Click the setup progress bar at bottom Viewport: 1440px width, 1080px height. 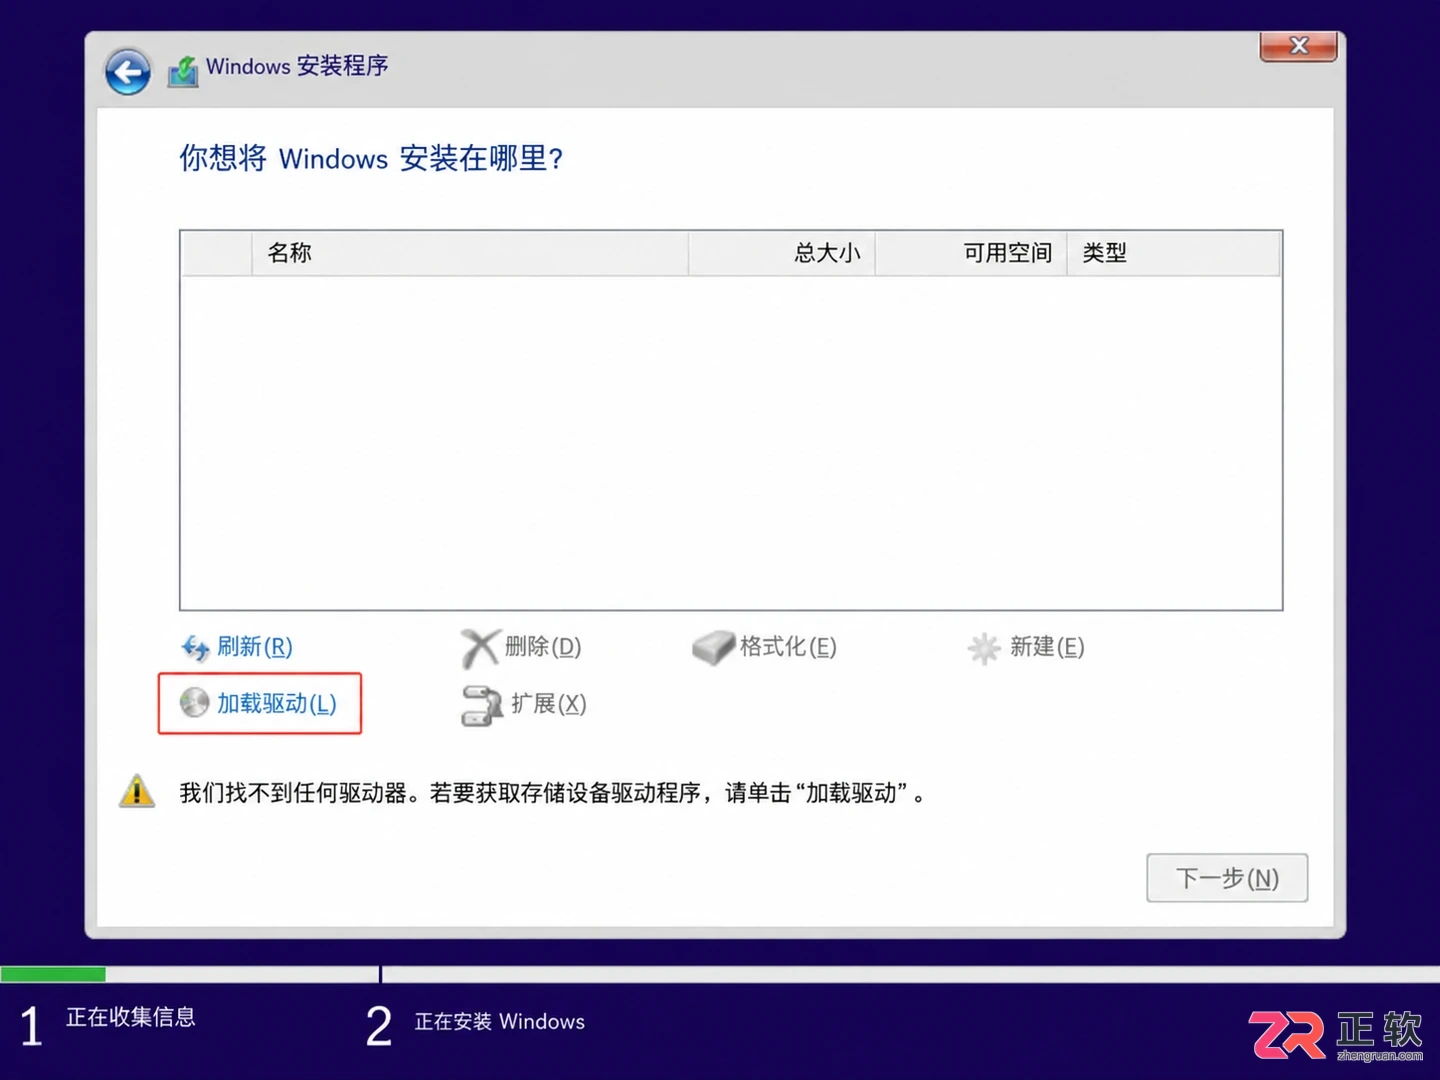[720, 974]
